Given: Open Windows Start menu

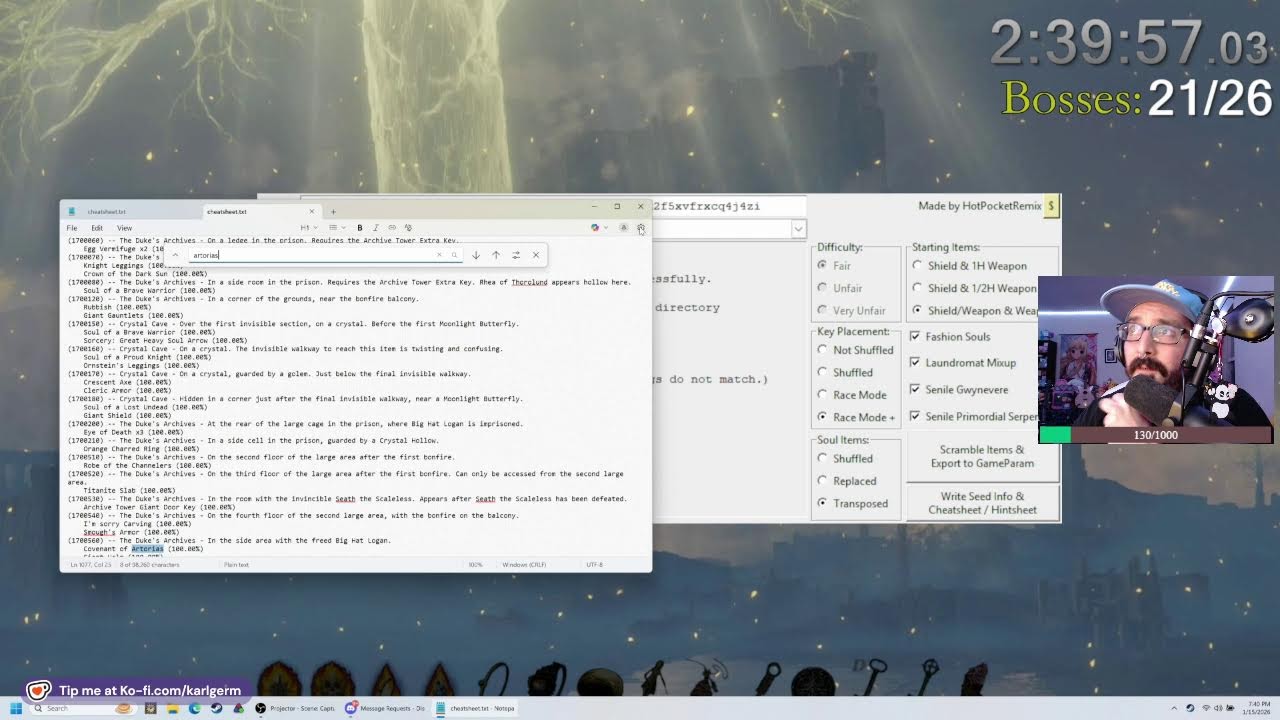Looking at the screenshot, I should click(16, 708).
